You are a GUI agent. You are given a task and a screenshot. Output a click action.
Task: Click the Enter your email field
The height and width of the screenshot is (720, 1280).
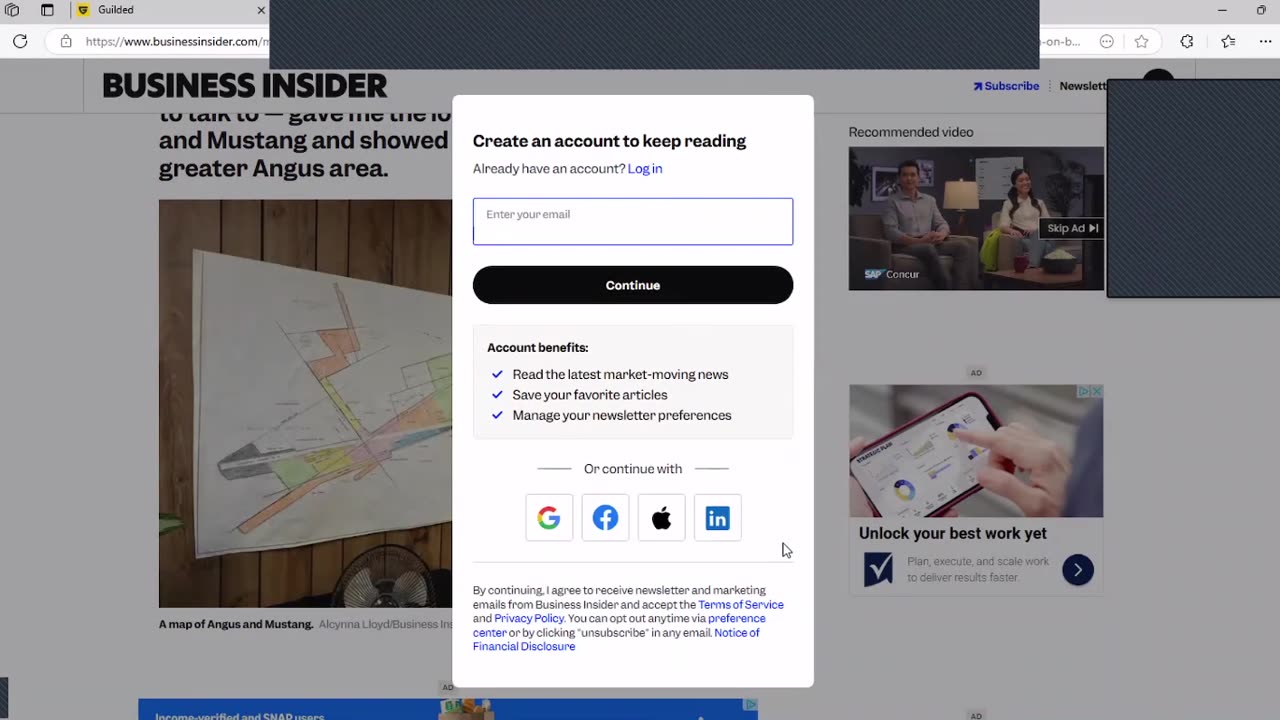[633, 221]
